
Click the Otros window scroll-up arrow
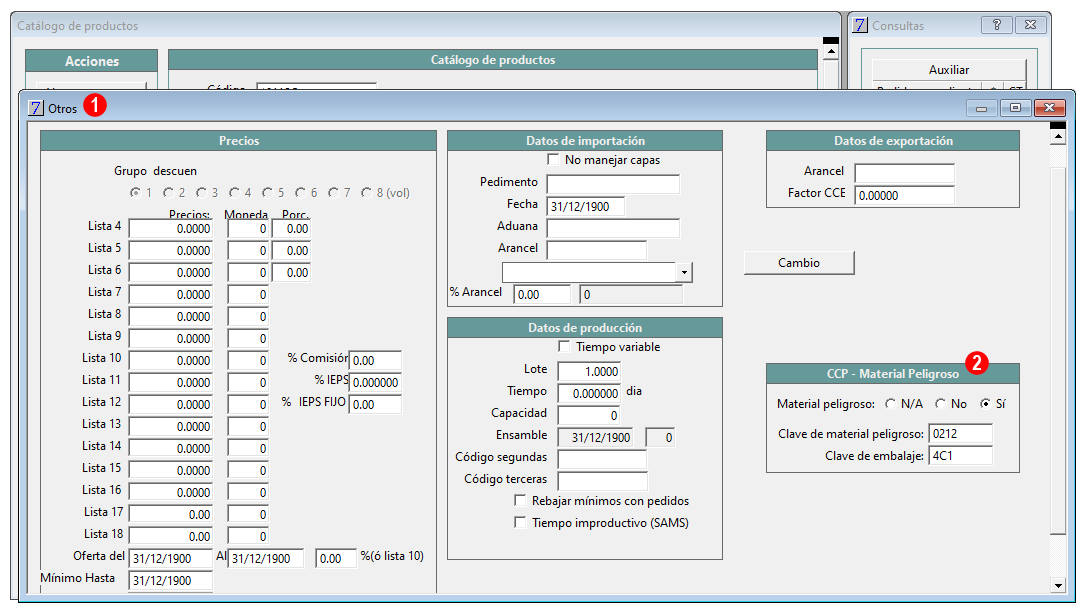[x=1058, y=137]
